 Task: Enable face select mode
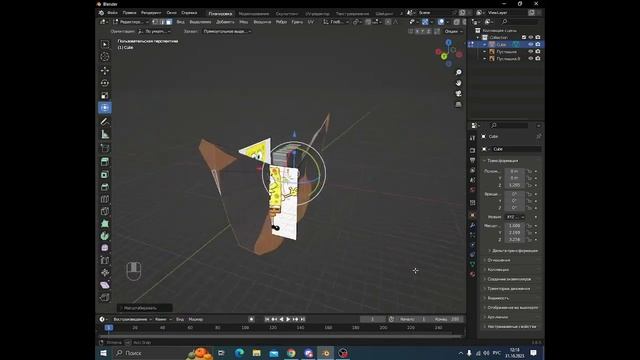click(x=169, y=22)
